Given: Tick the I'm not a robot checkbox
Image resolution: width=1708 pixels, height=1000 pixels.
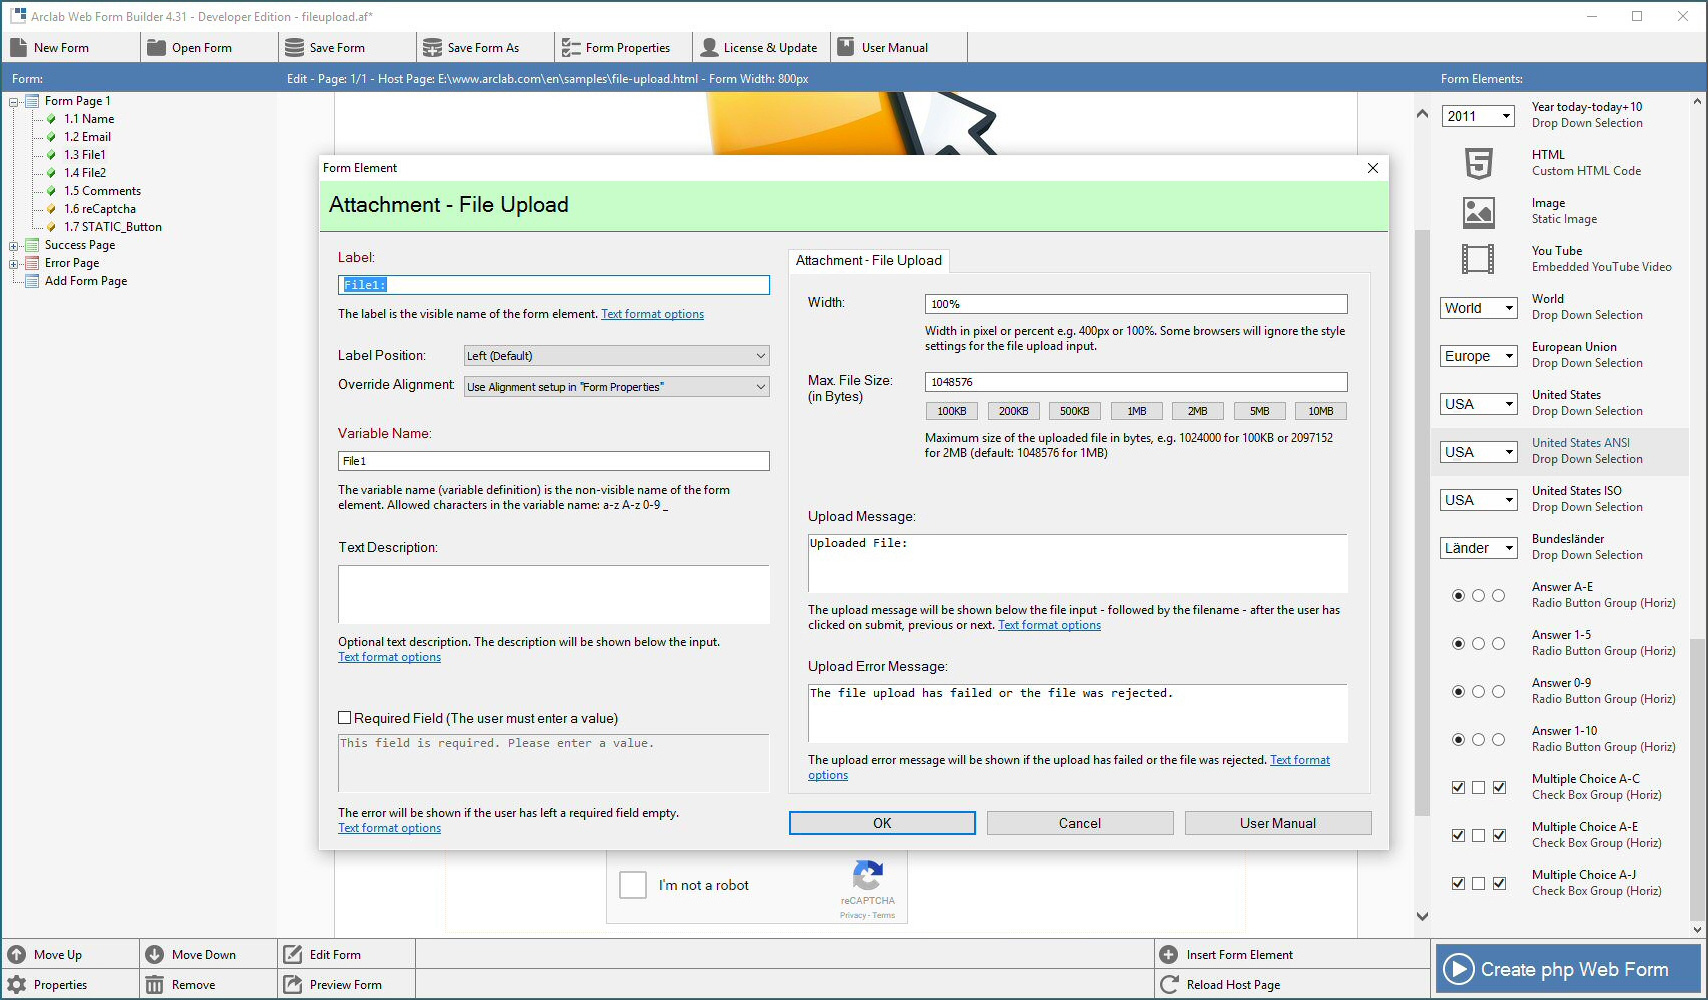Looking at the screenshot, I should pyautogui.click(x=633, y=885).
